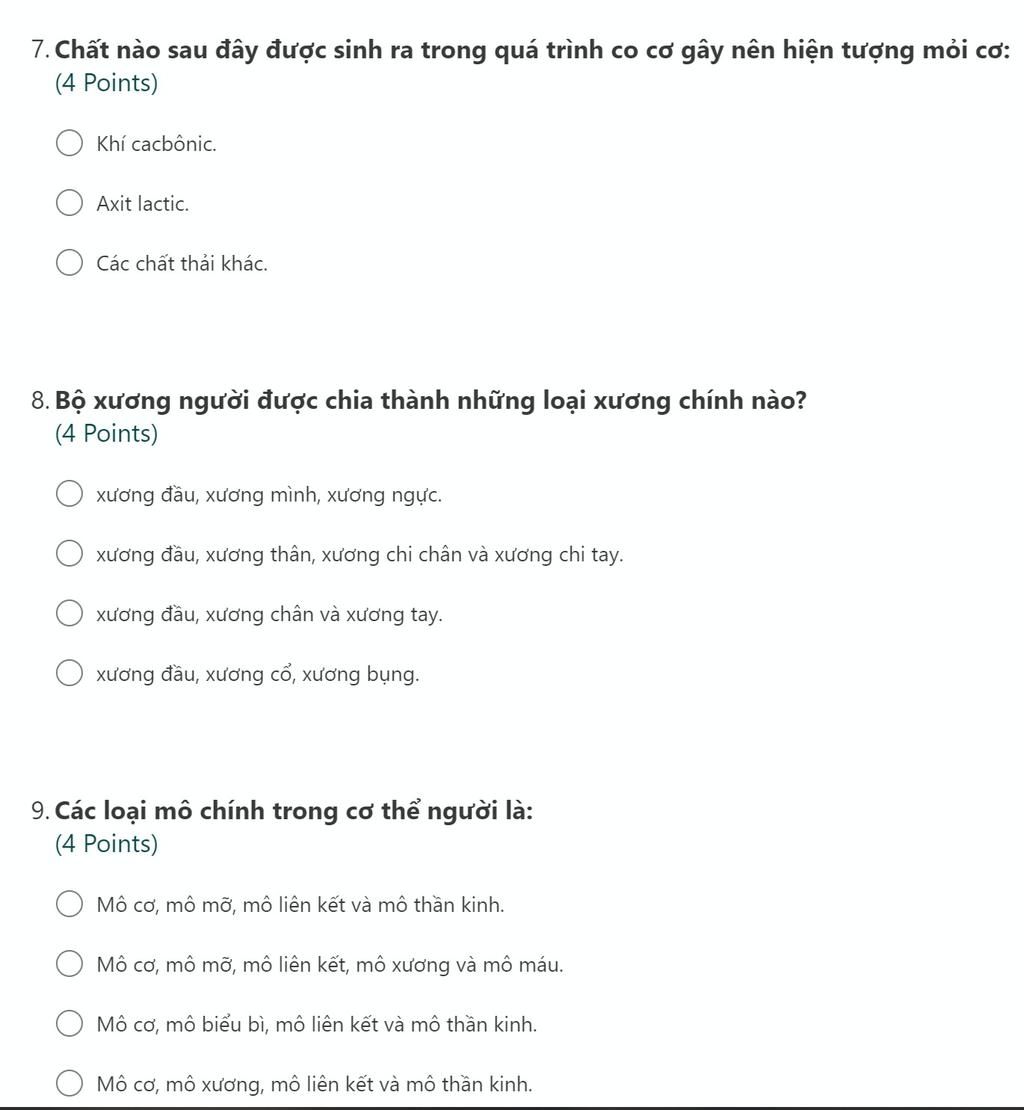Click the 'Khí cacbônic.' answer text
This screenshot has width=1024, height=1110.
tap(156, 144)
